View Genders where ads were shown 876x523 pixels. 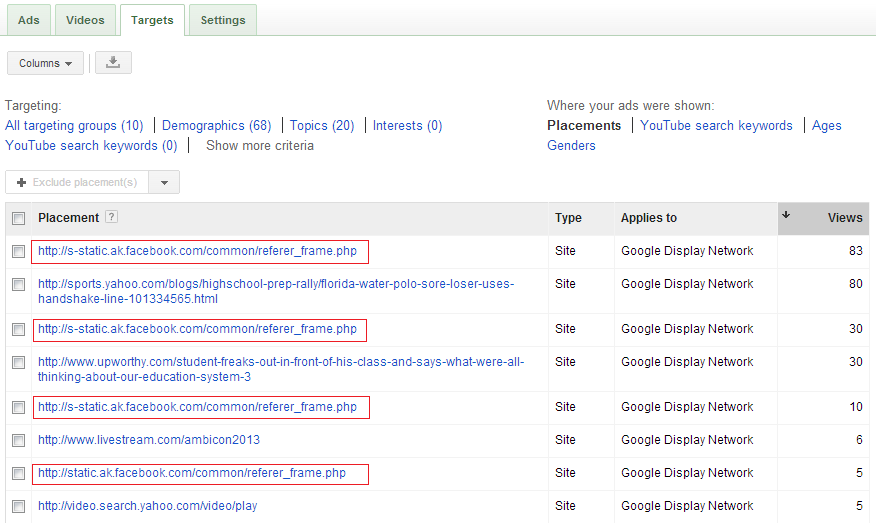571,146
